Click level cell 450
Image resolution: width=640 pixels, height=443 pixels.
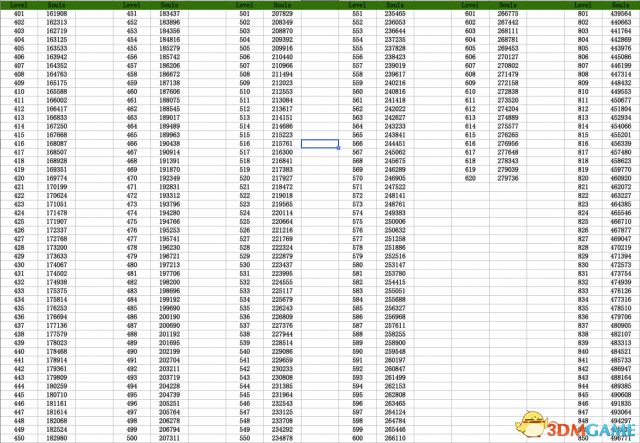tap(19, 438)
